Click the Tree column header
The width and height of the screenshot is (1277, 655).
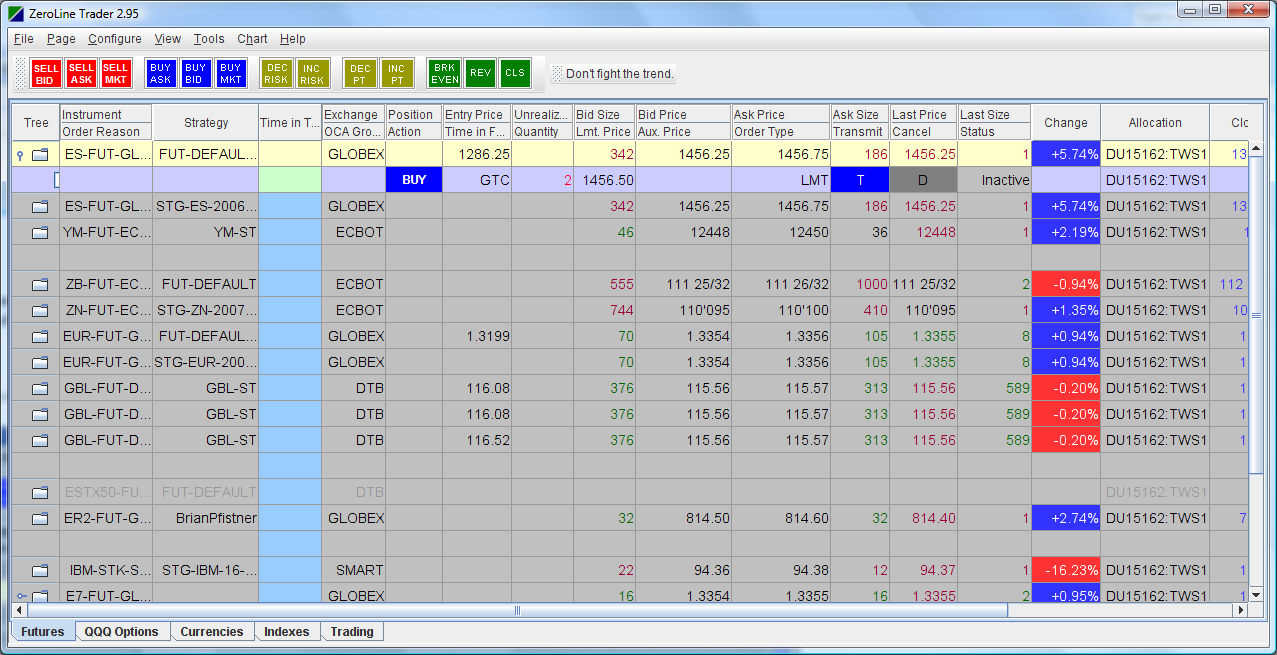[x=36, y=123]
